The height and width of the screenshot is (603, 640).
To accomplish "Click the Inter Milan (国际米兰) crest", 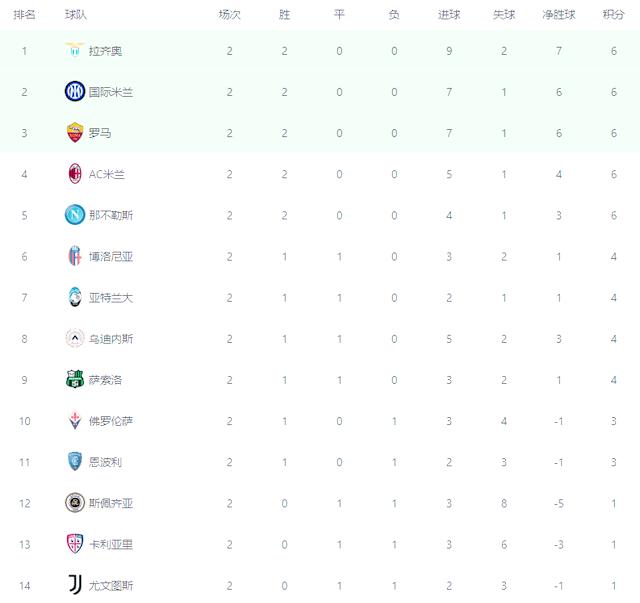I will (74, 92).
